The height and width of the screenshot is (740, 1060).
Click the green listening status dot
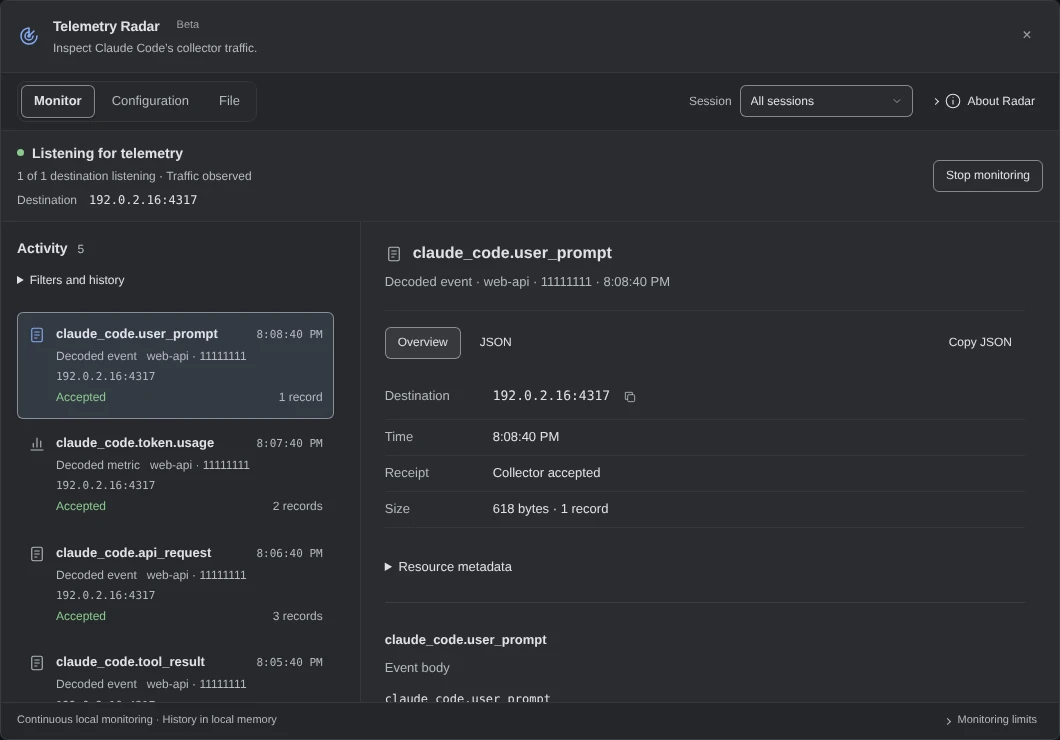click(x=20, y=153)
